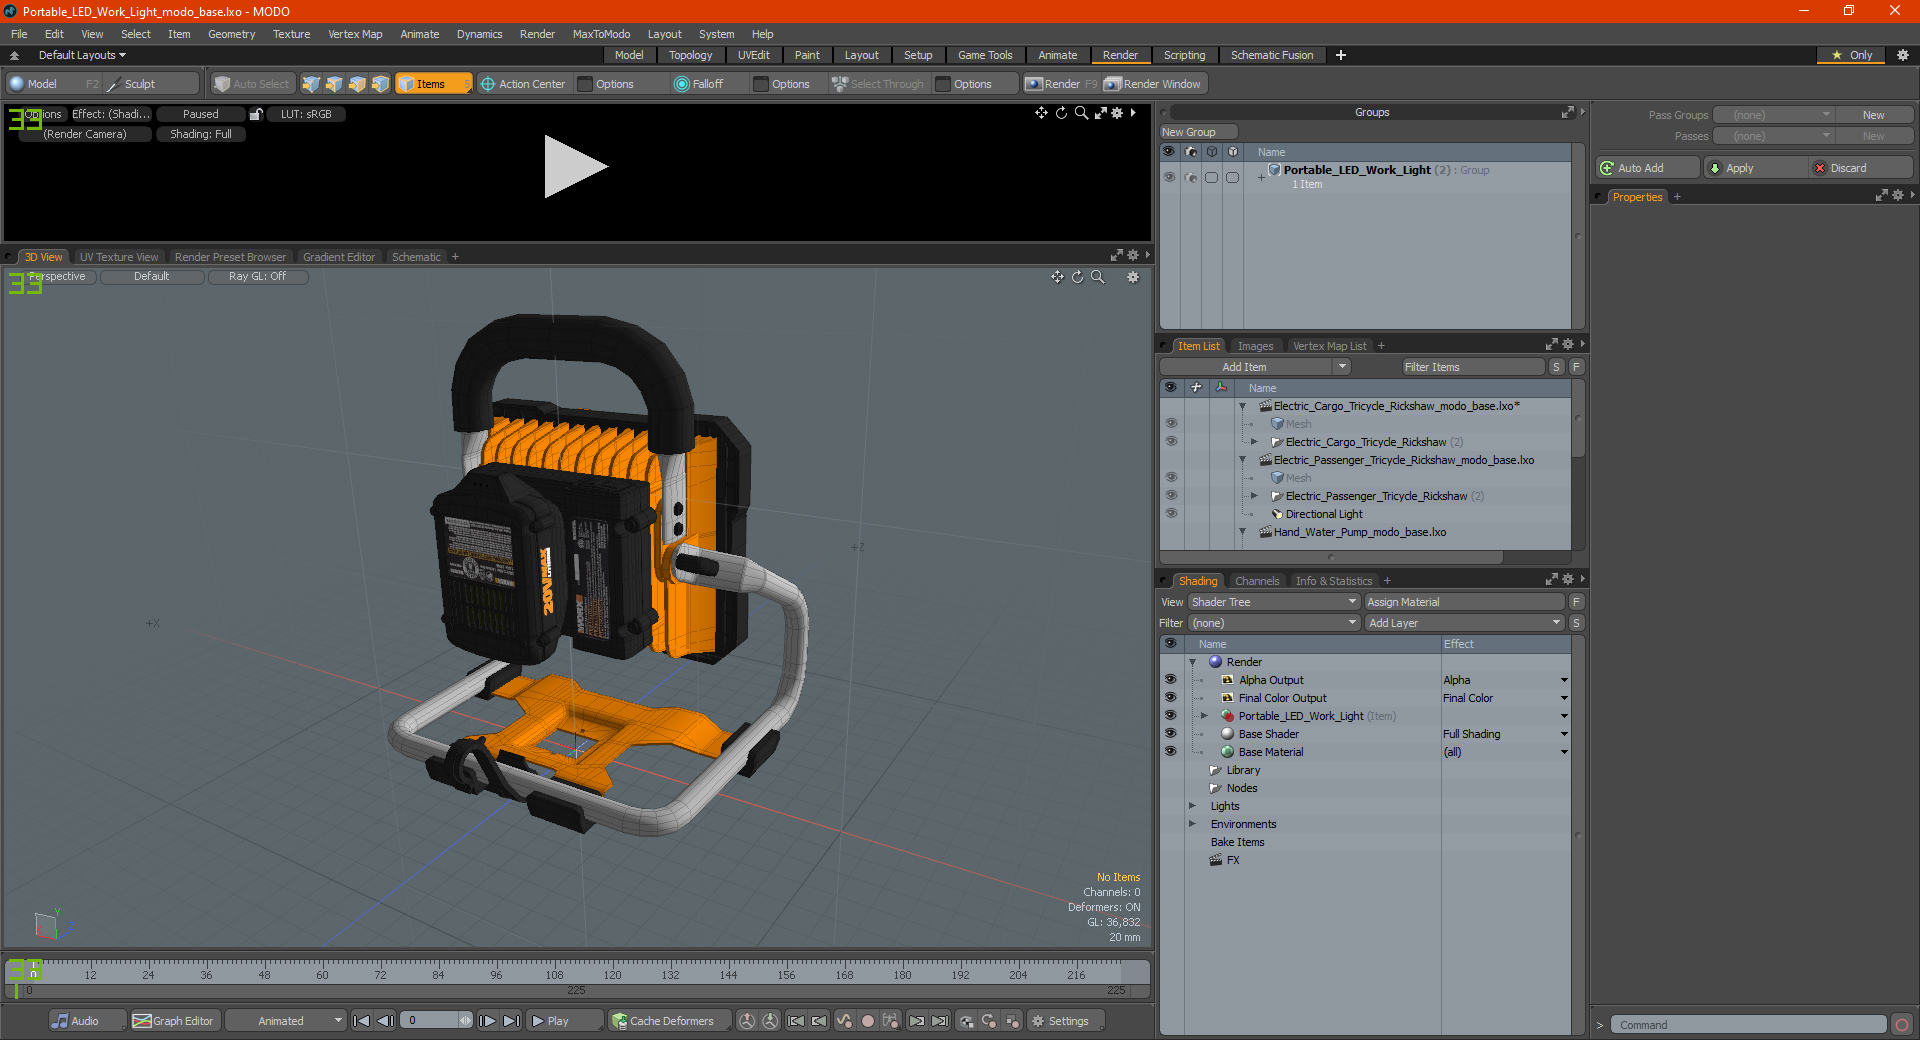This screenshot has width=1920, height=1040.
Task: Open Default Layouts dropdown
Action: click(82, 55)
